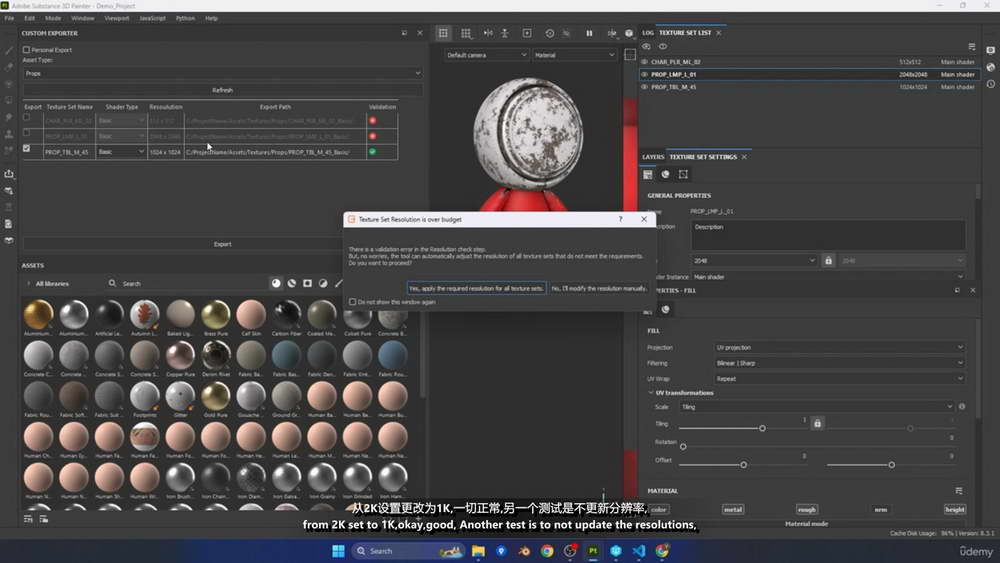Uncheck export box for PROP_TBL_M_45 row

click(x=26, y=148)
